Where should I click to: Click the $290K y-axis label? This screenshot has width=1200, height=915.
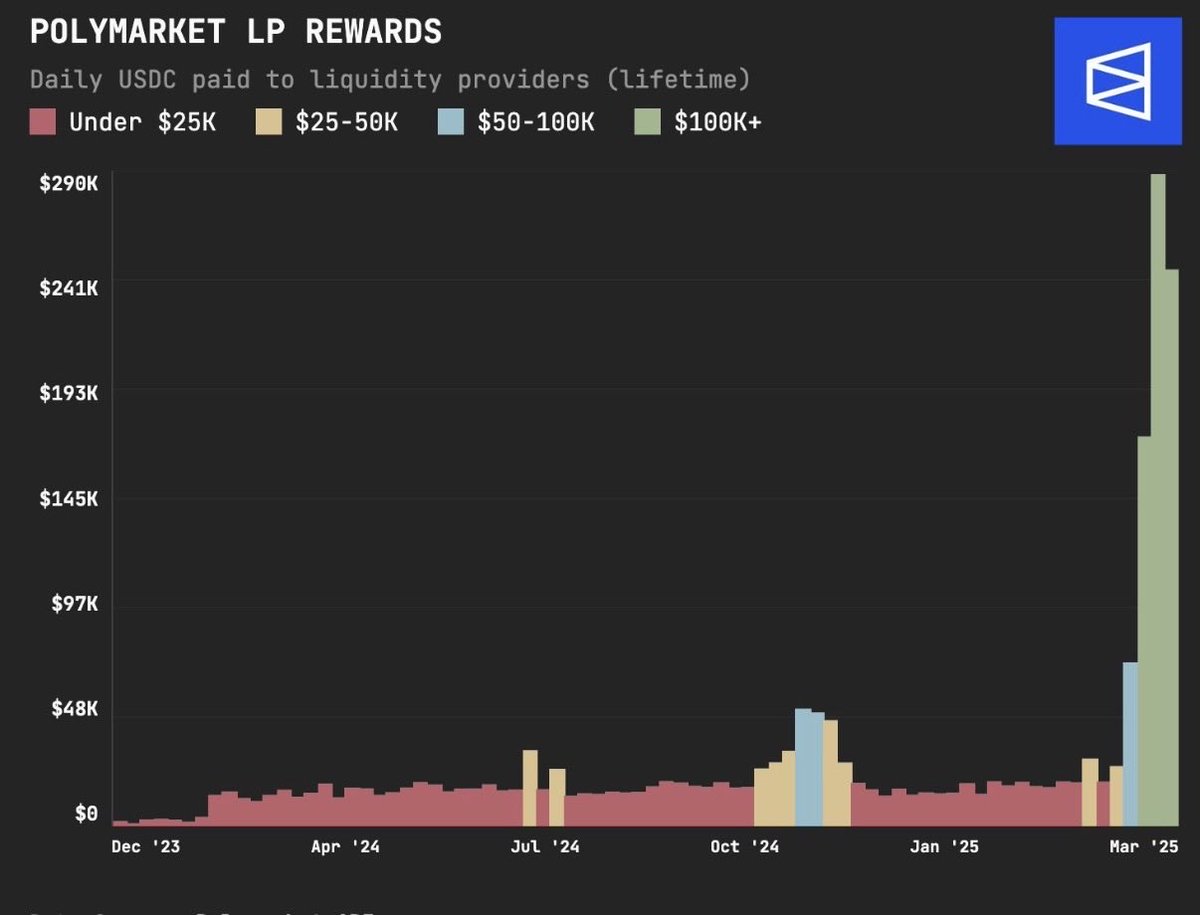click(x=68, y=184)
